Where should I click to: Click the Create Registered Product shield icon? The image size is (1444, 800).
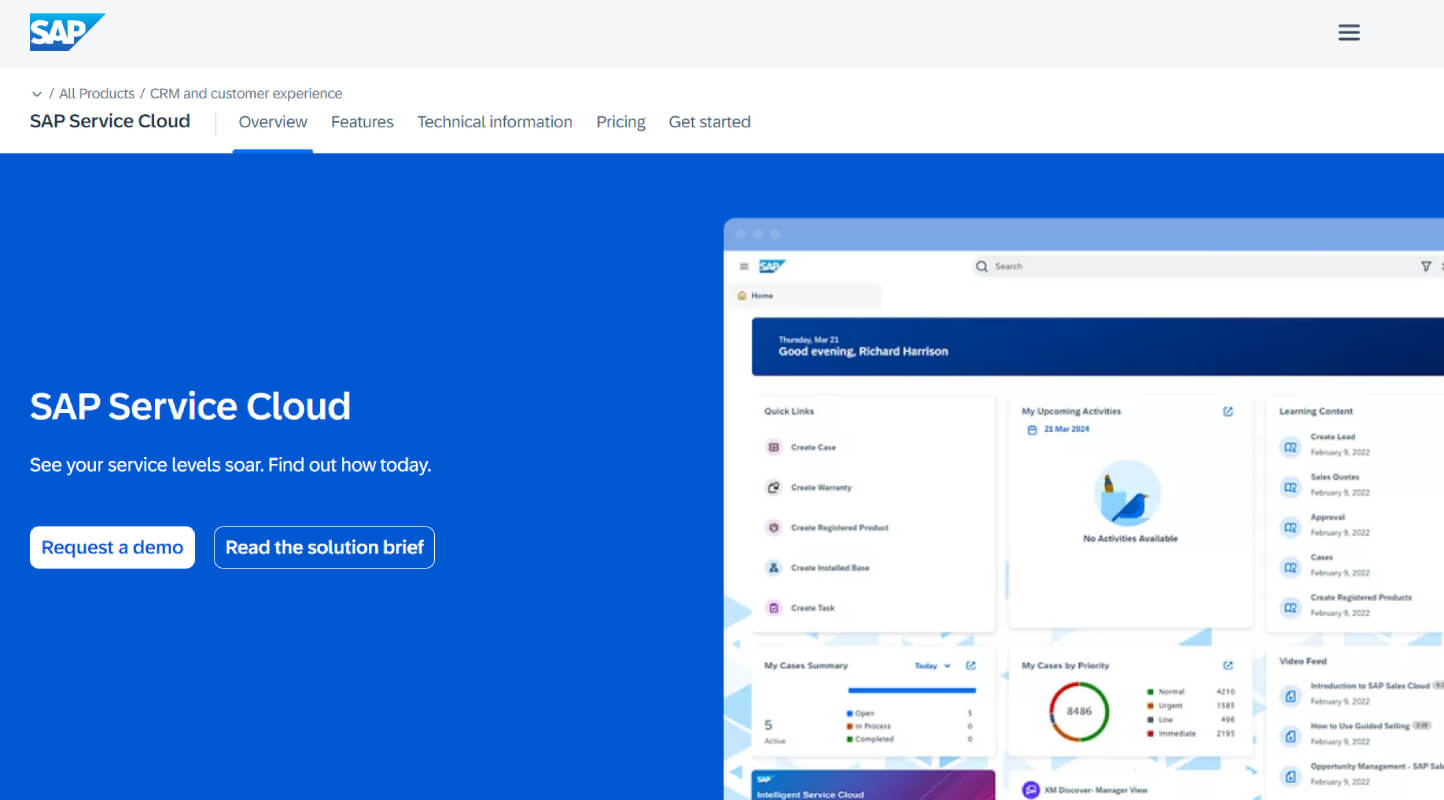[773, 527]
